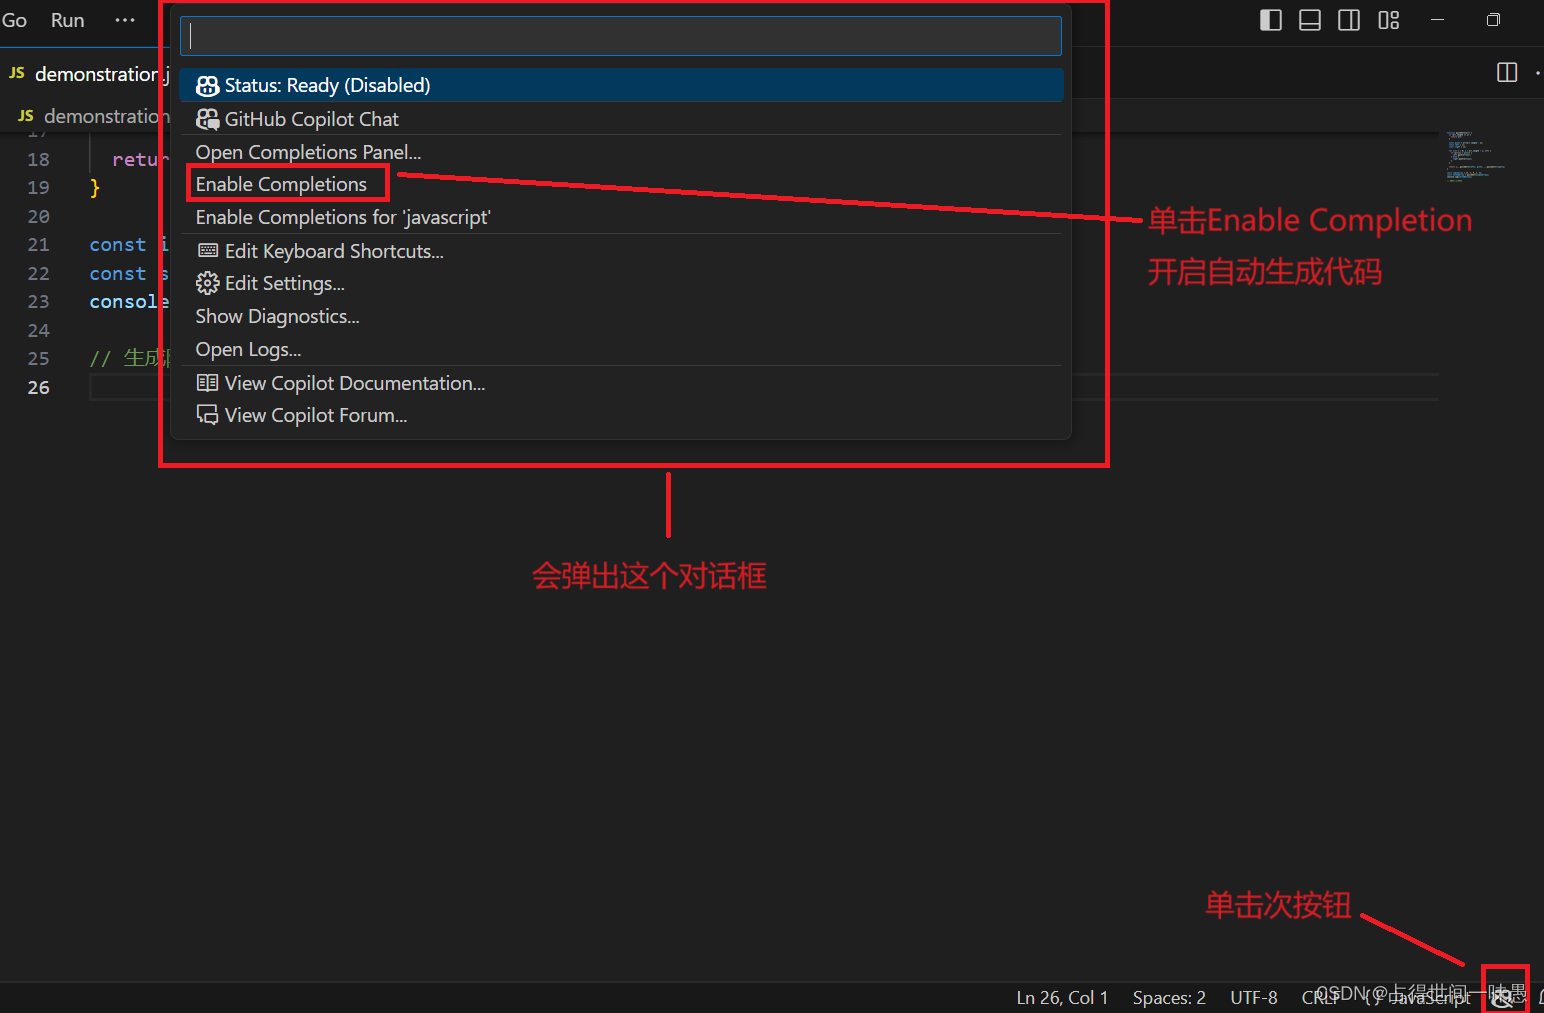1544x1013 pixels.
Task: Choose Open Completions Panel...
Action: click(621, 152)
